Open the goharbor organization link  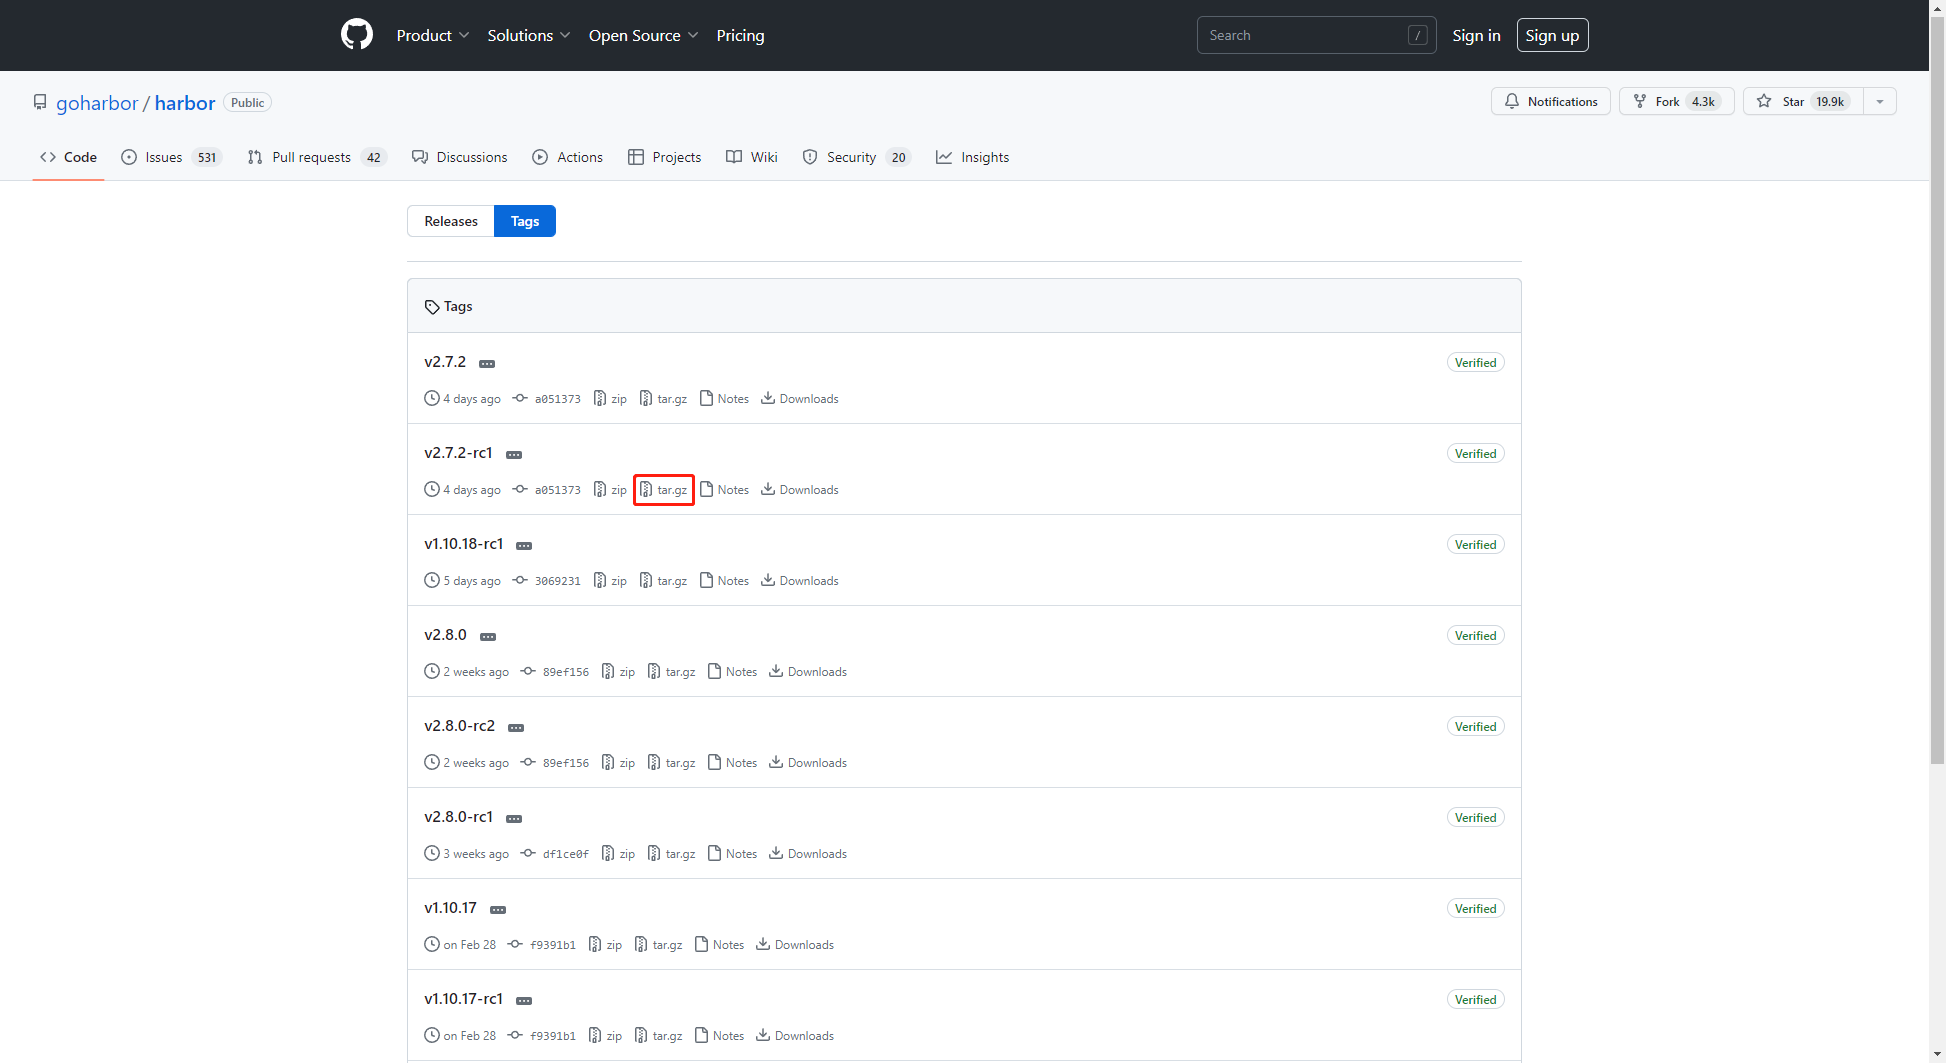pyautogui.click(x=97, y=103)
